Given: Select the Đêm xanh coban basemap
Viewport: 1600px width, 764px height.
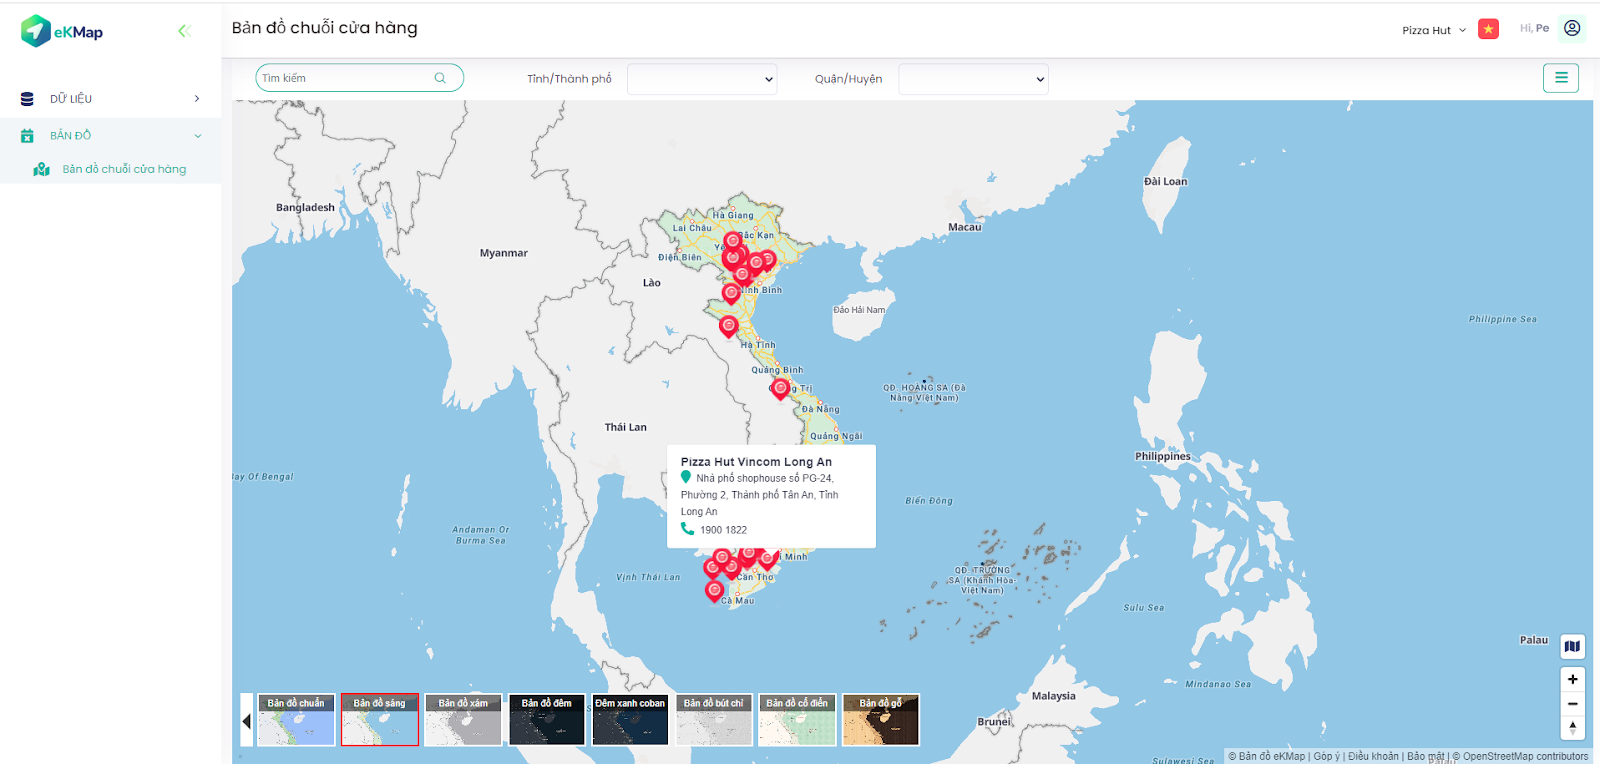Looking at the screenshot, I should 630,720.
